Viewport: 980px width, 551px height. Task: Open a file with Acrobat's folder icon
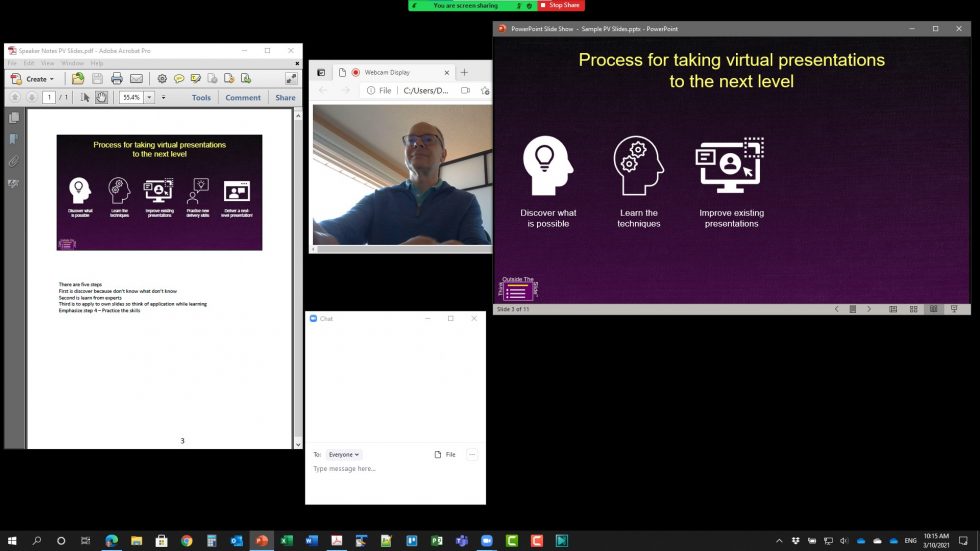pos(78,79)
